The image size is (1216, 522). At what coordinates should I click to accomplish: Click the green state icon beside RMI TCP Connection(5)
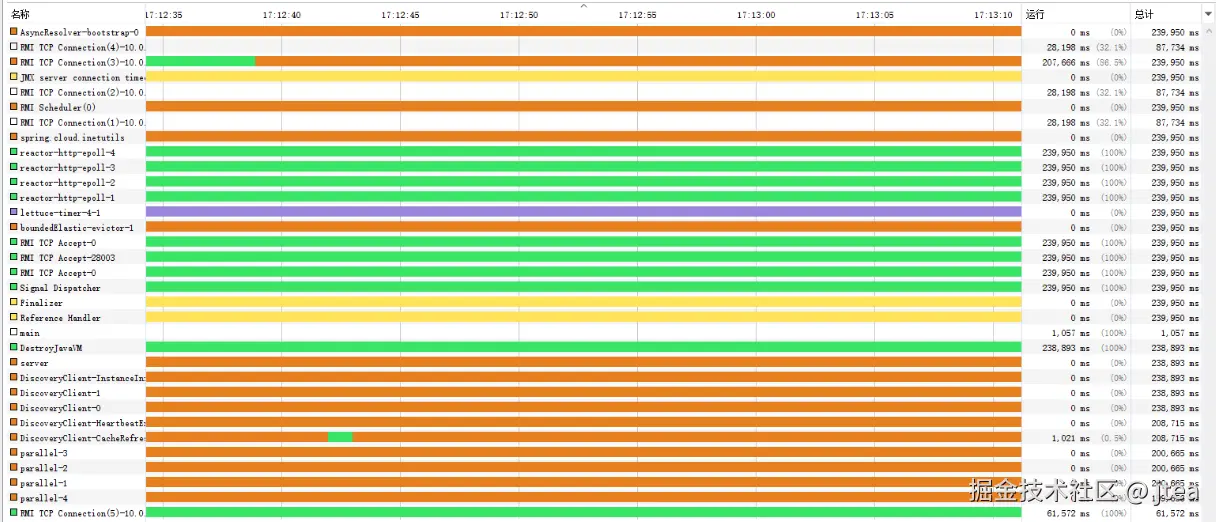point(14,512)
